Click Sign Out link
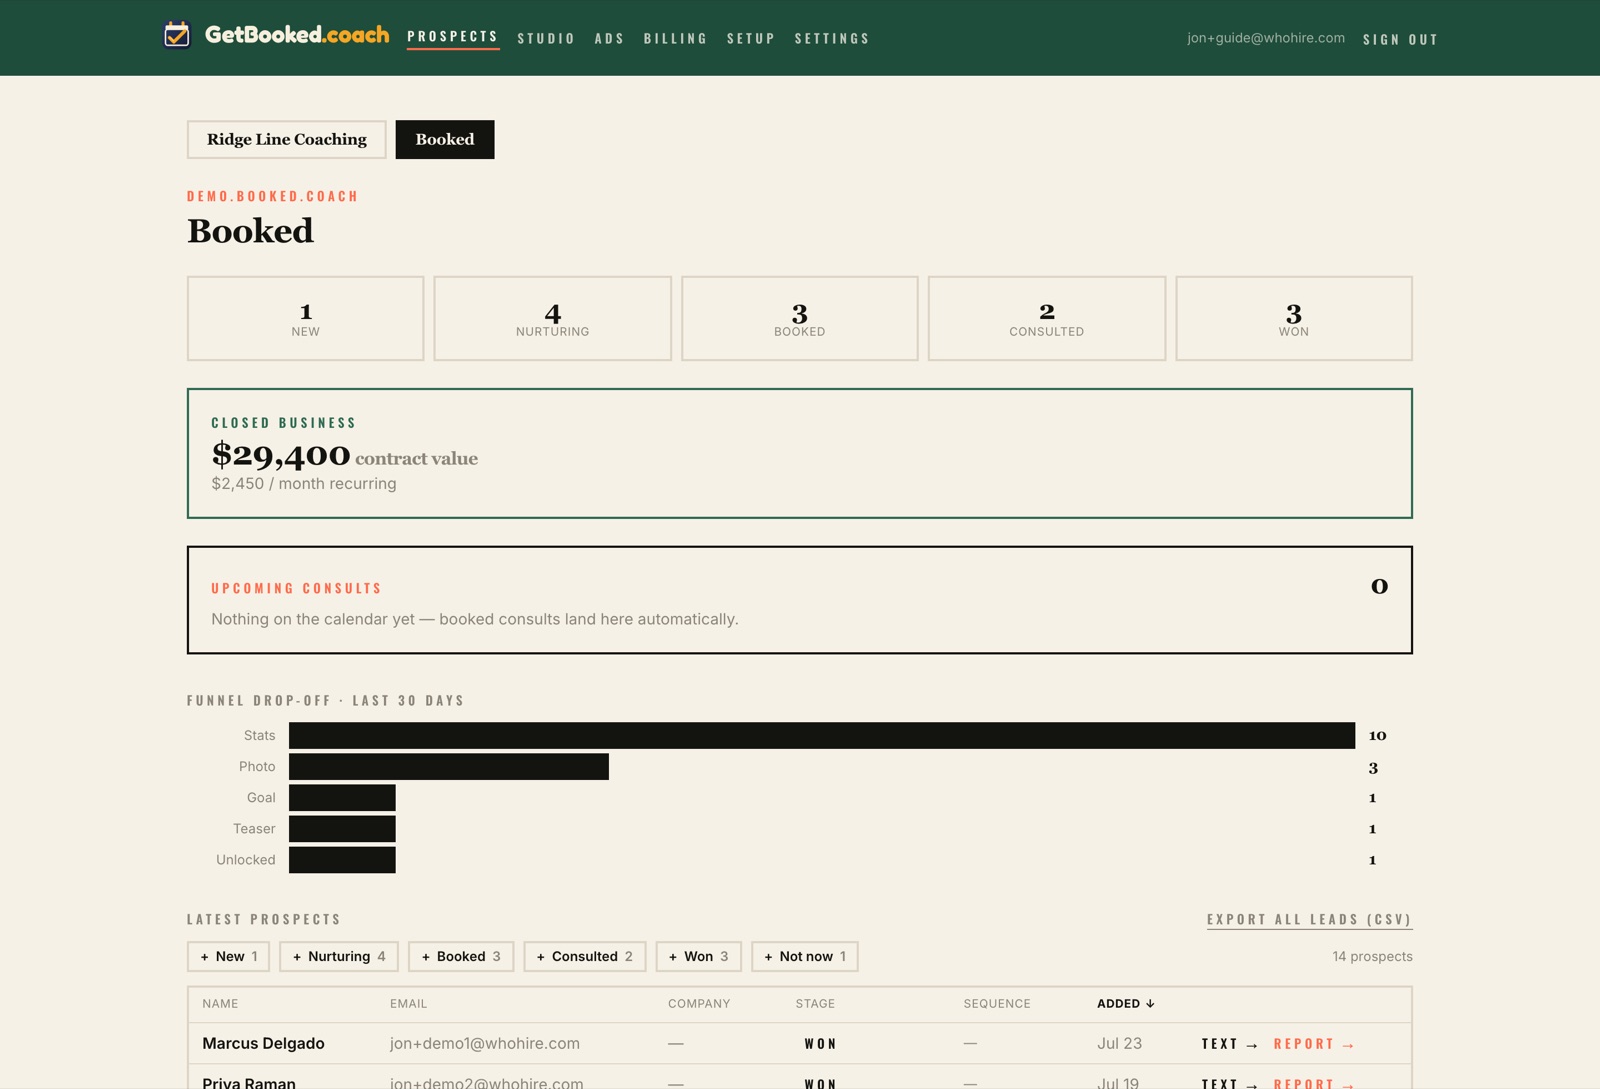 1400,39
